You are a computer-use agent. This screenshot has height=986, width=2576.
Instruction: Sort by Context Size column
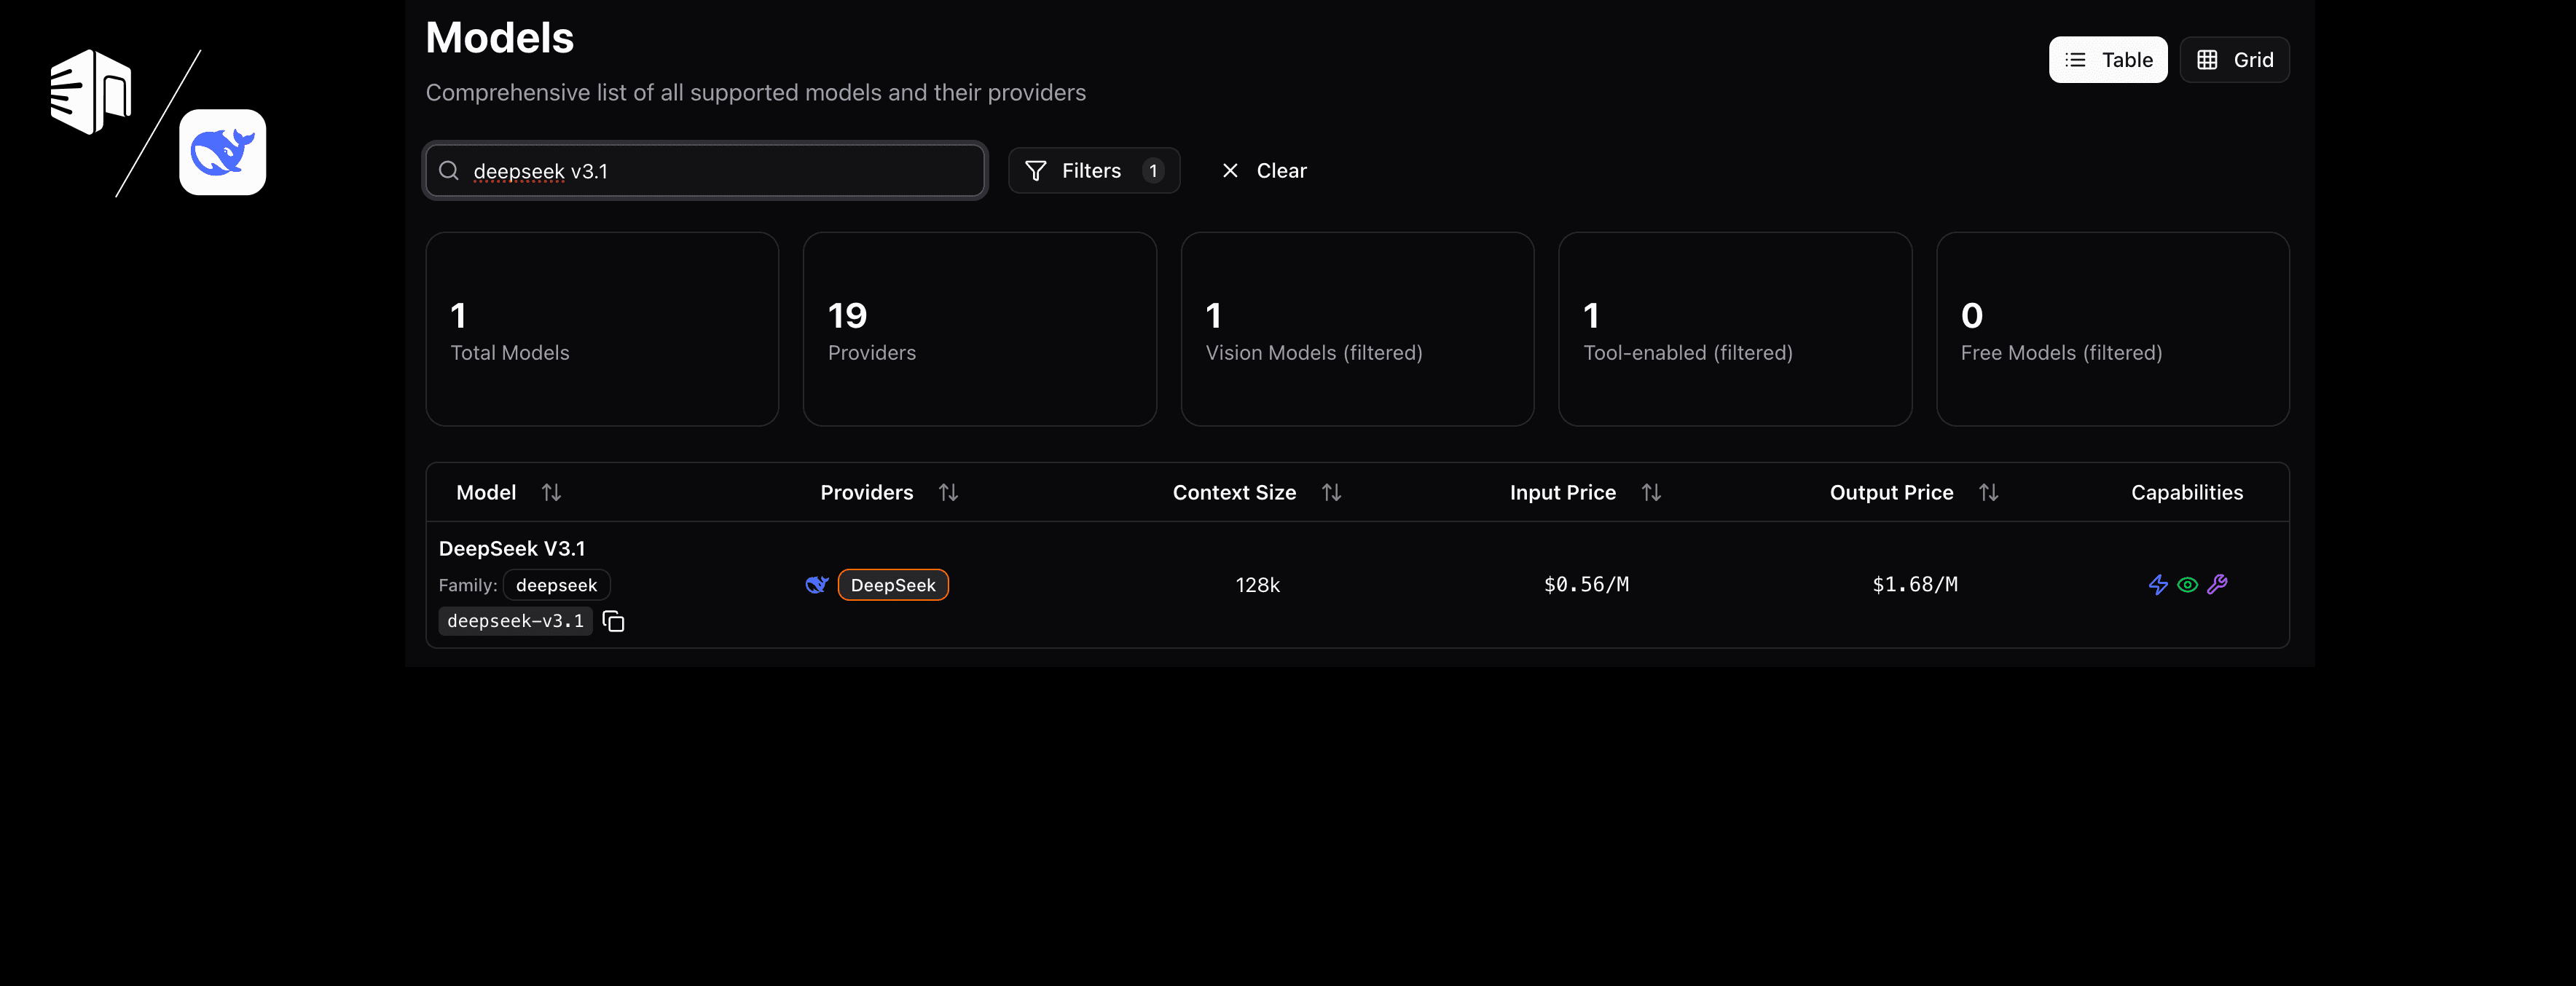pyautogui.click(x=1332, y=491)
